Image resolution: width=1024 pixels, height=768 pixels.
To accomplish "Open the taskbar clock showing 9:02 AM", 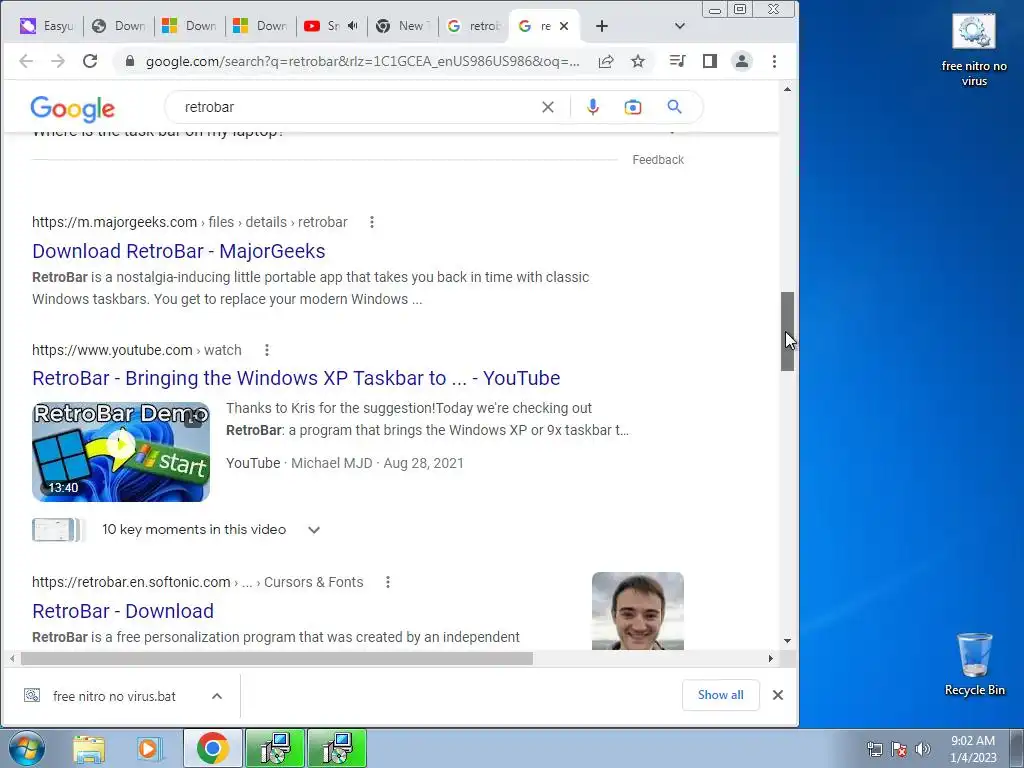I will [972, 749].
